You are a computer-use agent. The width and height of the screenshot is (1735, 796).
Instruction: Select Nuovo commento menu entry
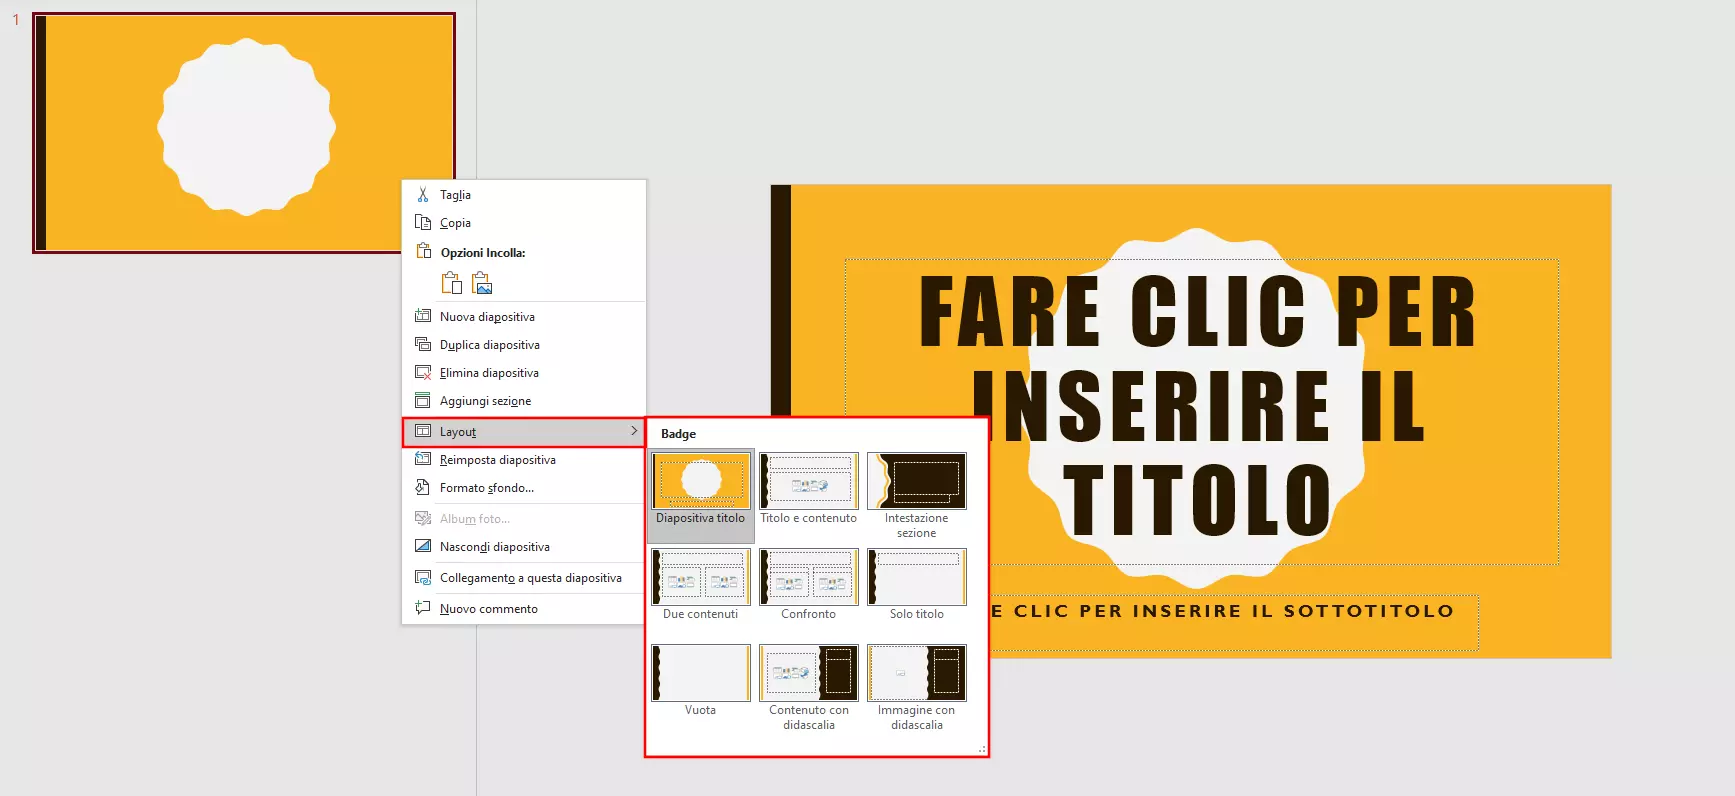pyautogui.click(x=524, y=609)
